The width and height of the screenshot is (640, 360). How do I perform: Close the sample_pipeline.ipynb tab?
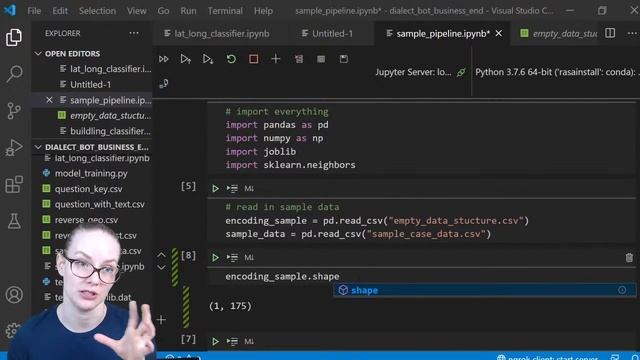point(499,33)
